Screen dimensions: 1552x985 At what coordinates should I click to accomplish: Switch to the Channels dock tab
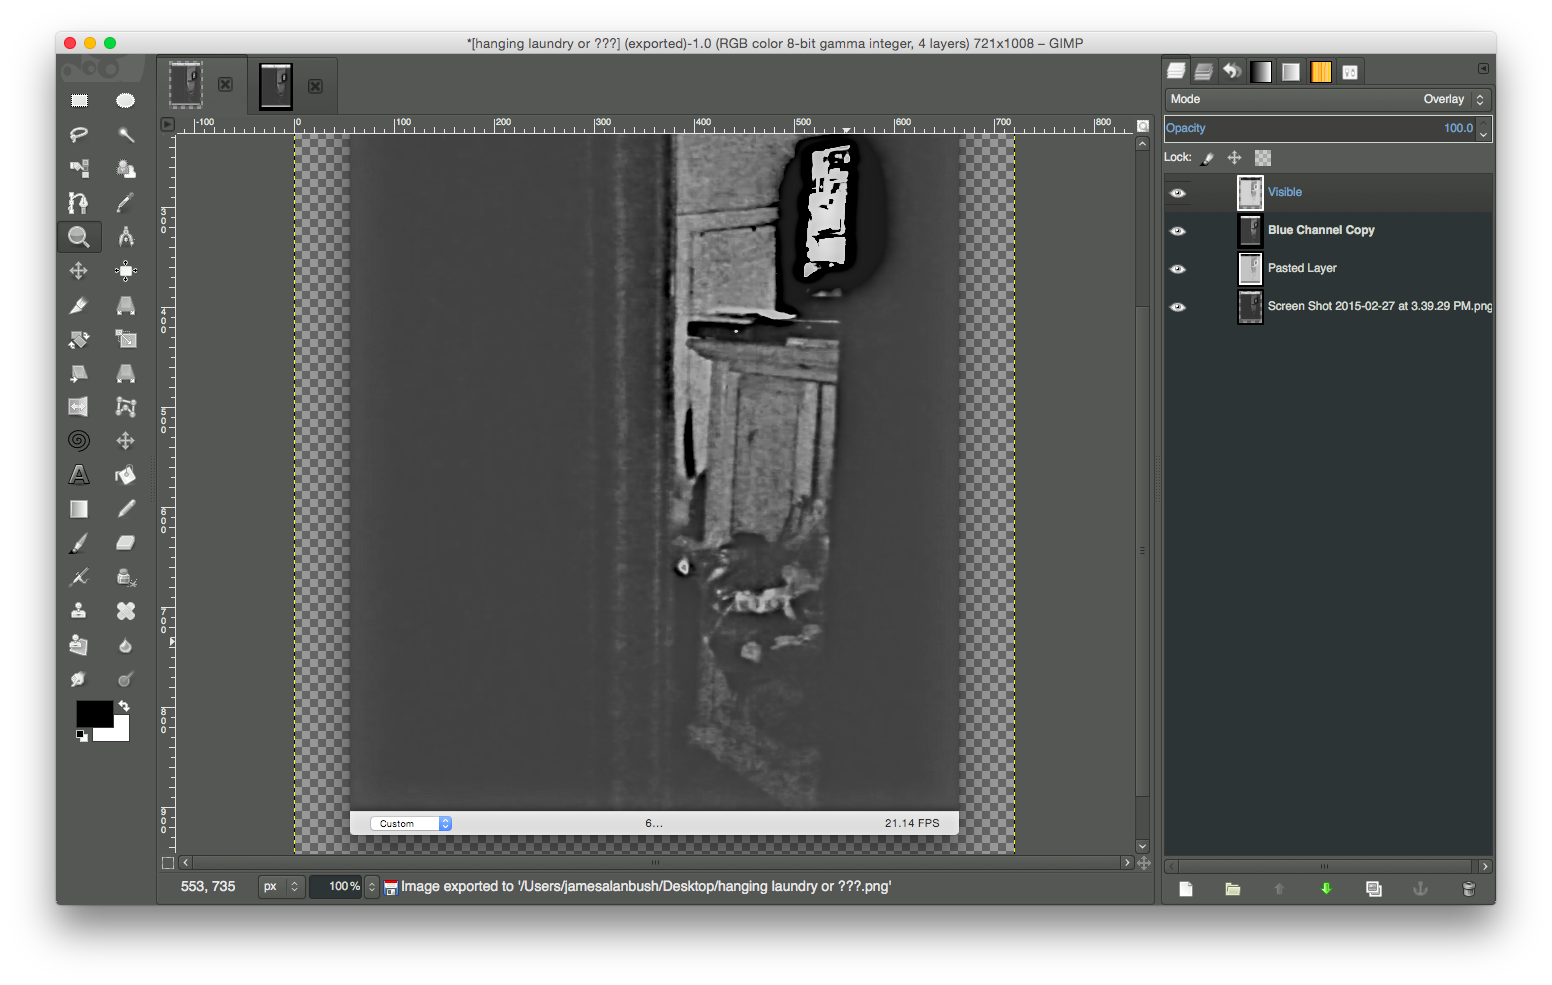(x=1204, y=71)
